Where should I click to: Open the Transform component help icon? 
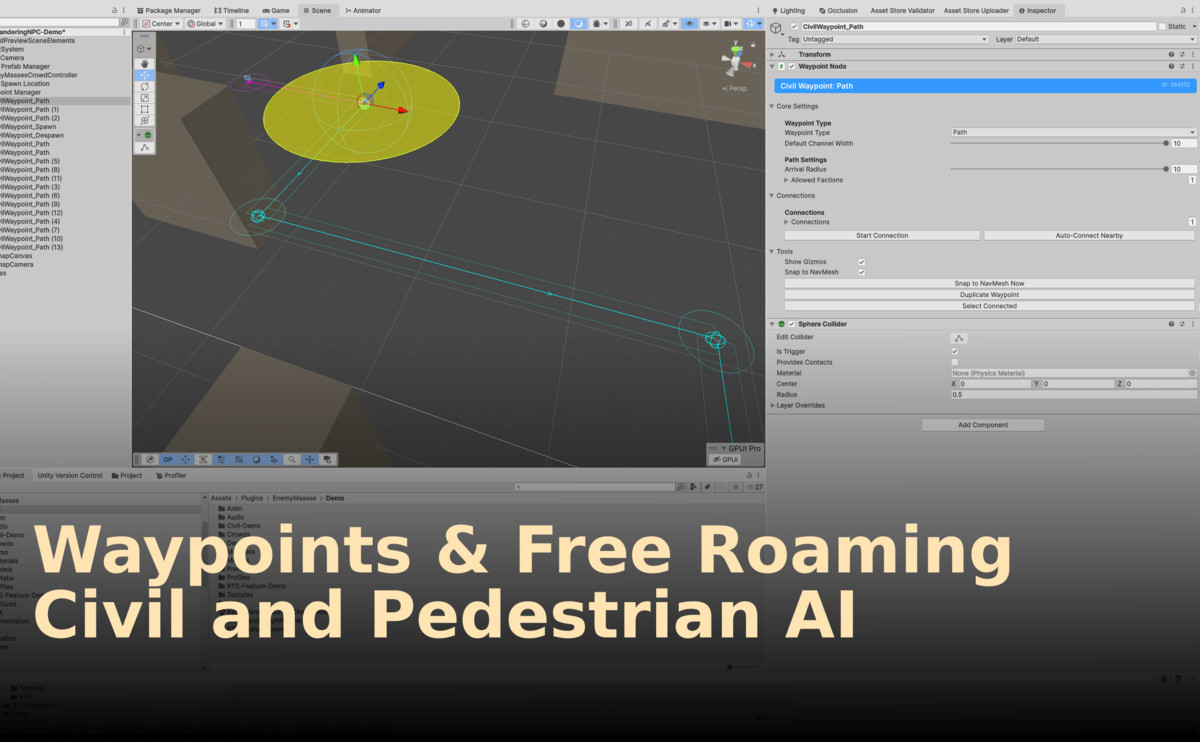pyautogui.click(x=1171, y=54)
